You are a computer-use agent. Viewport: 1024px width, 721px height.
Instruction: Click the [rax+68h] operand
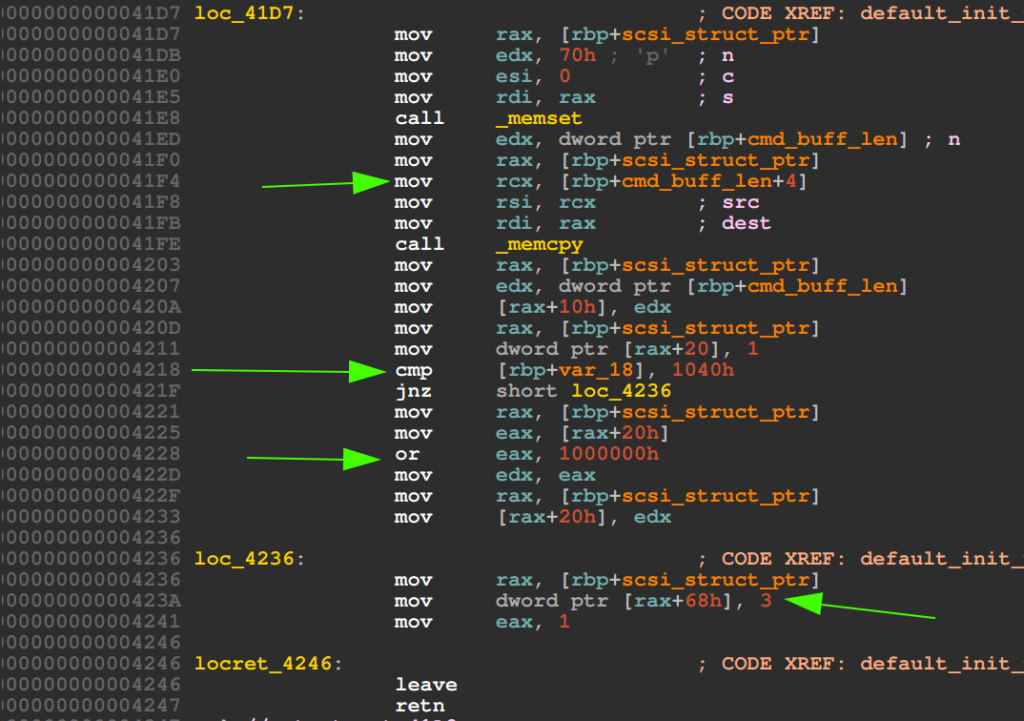(677, 601)
